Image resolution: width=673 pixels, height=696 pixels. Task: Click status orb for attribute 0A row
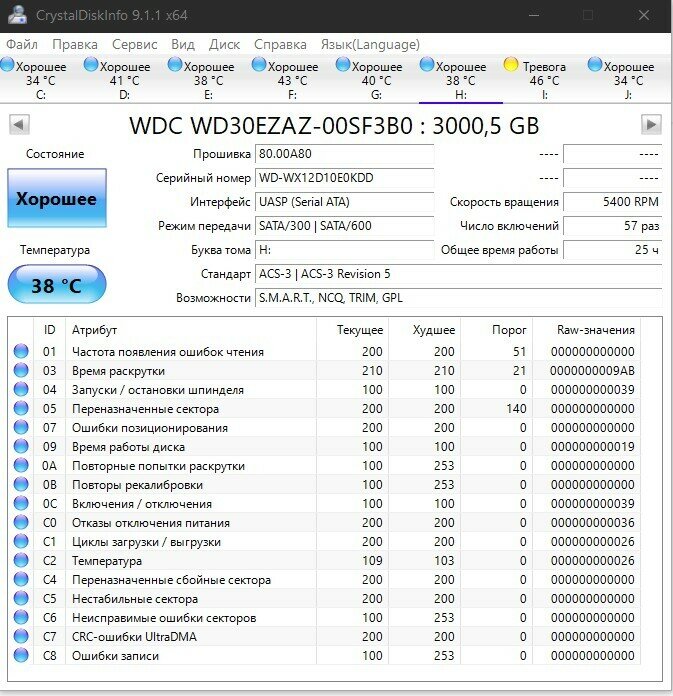pos(21,465)
